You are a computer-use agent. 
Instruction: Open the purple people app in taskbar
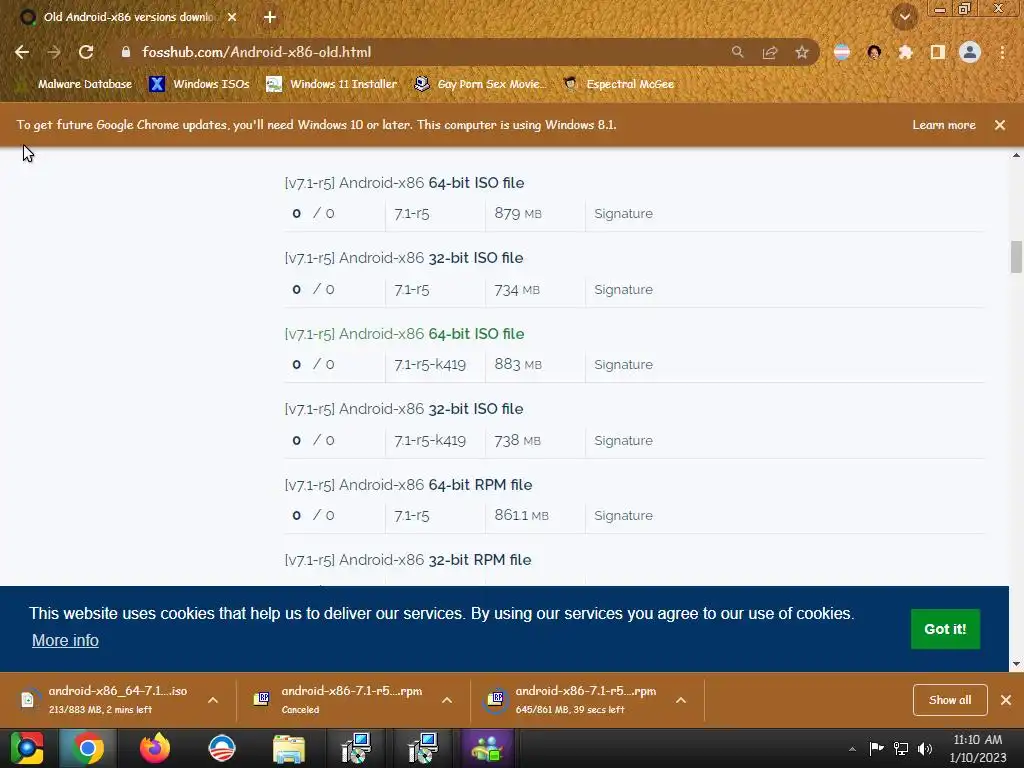pos(487,748)
